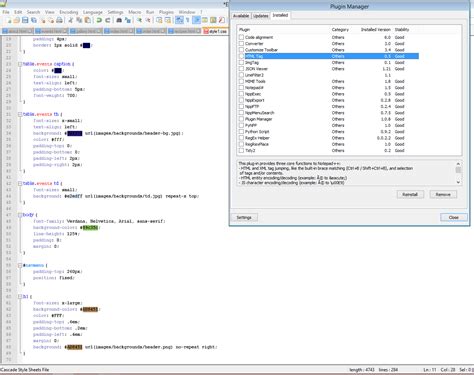Open the Language menu
Viewport: 474px width, 375px height.
93,12
